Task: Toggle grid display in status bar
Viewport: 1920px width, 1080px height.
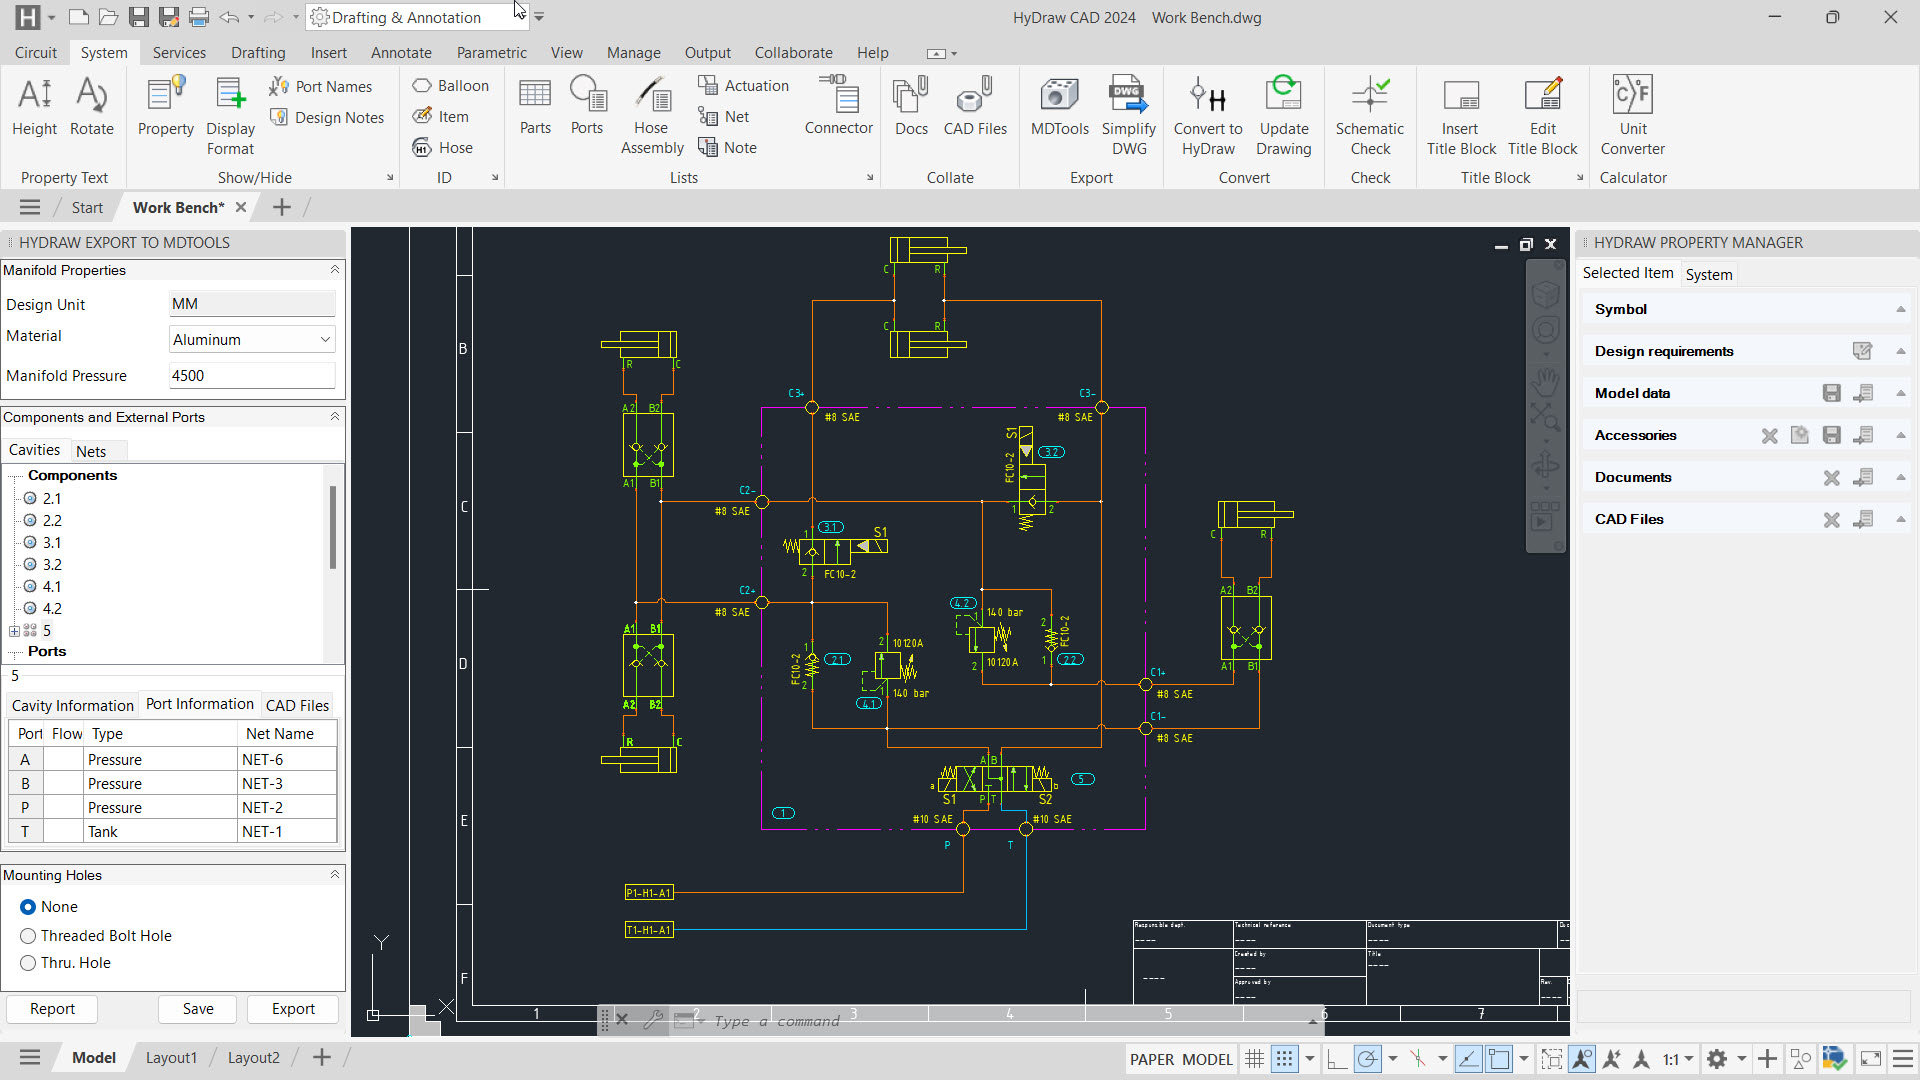Action: pos(1254,1059)
